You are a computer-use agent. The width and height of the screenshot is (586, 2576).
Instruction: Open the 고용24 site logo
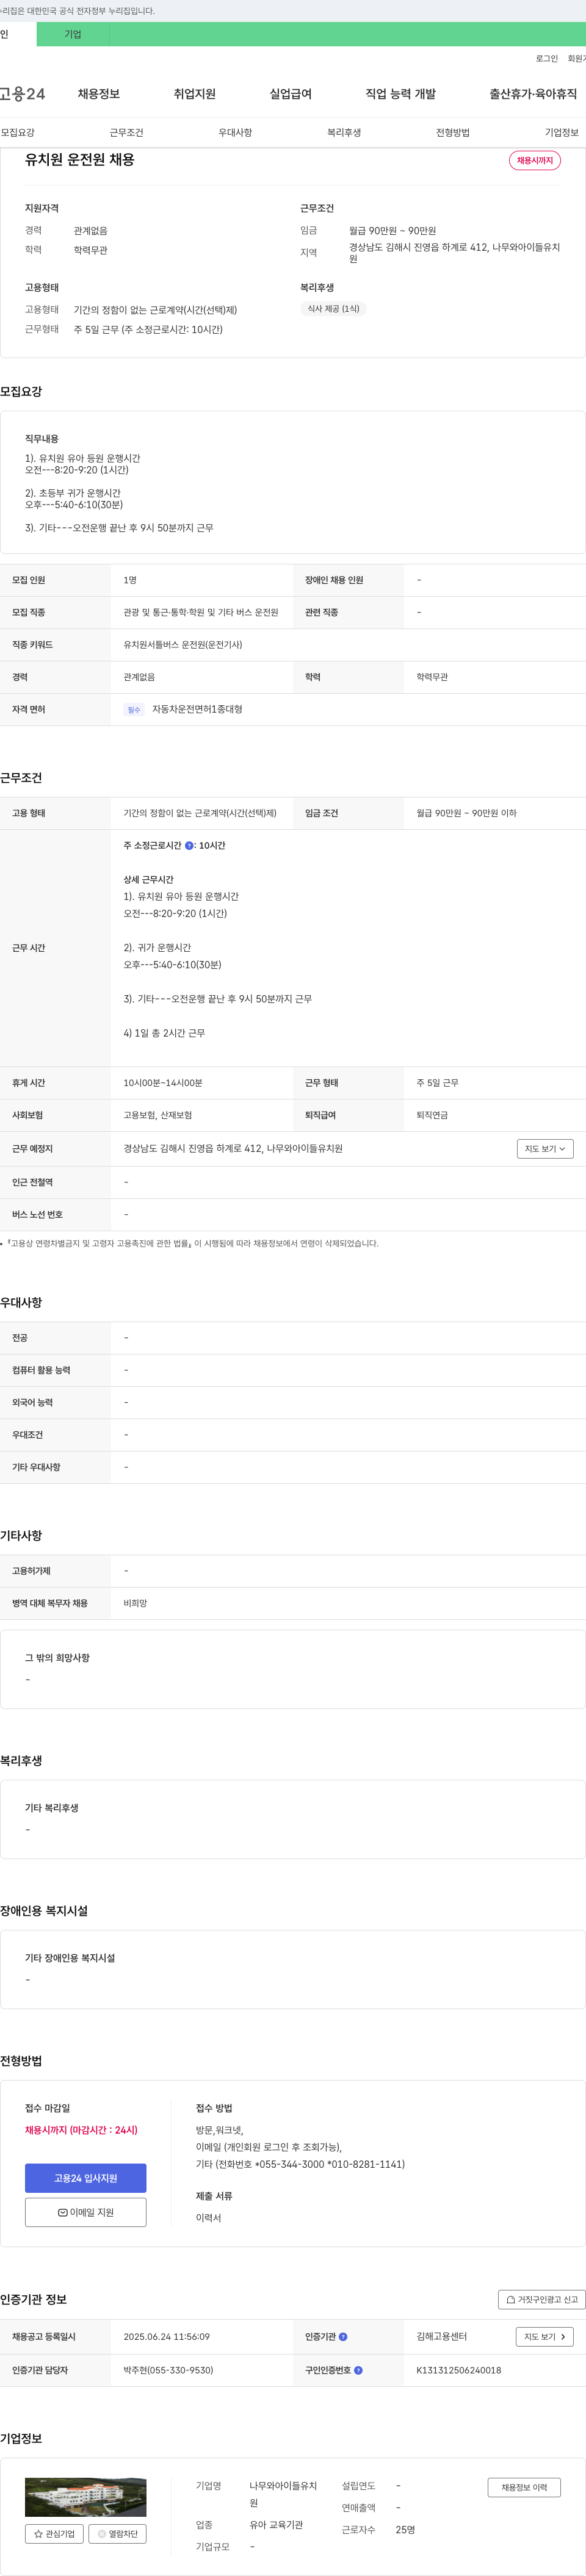coord(22,94)
